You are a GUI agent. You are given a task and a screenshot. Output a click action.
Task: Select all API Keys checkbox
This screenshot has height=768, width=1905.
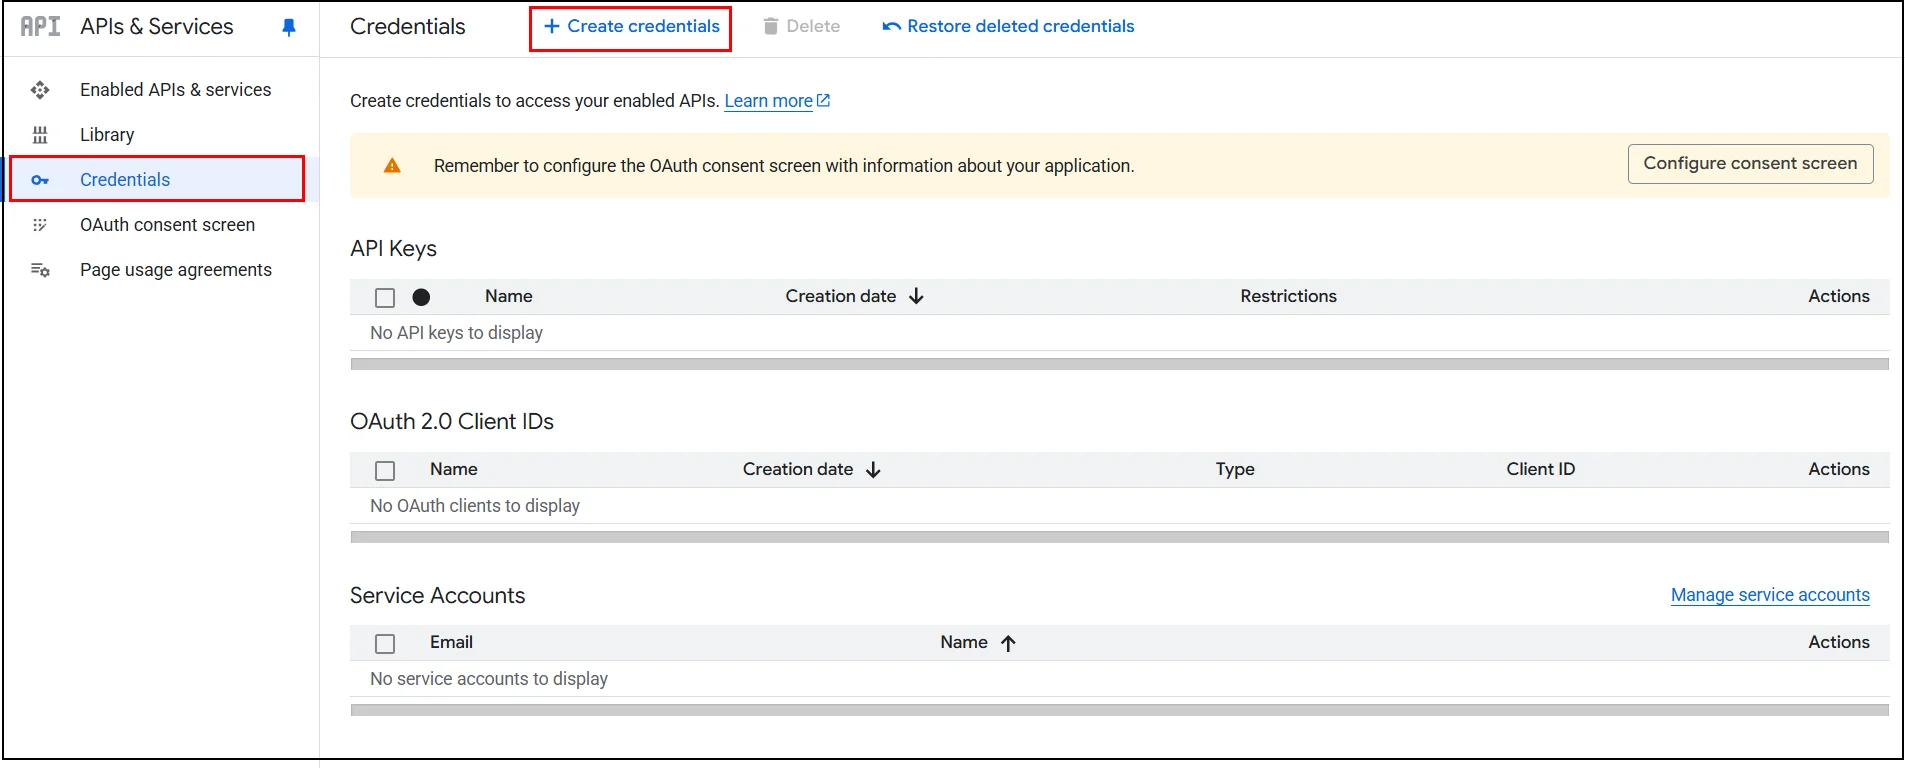pyautogui.click(x=385, y=297)
